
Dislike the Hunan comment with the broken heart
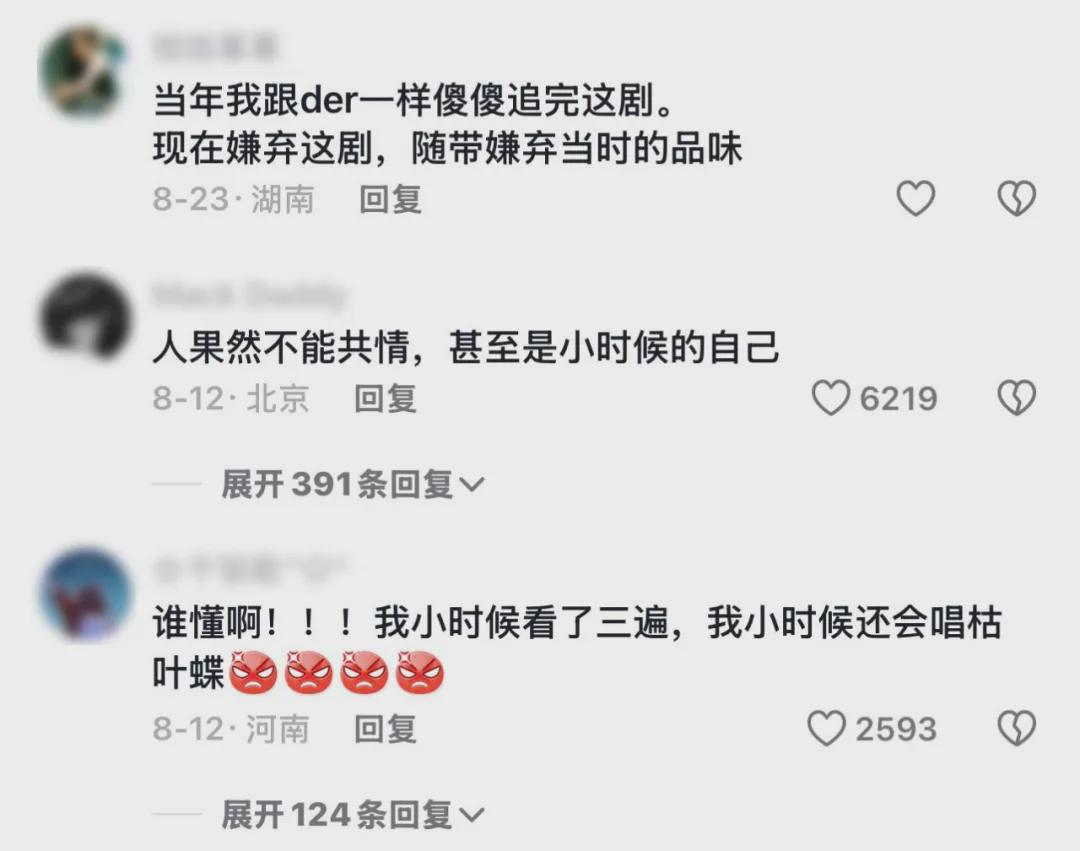pyautogui.click(x=1017, y=198)
